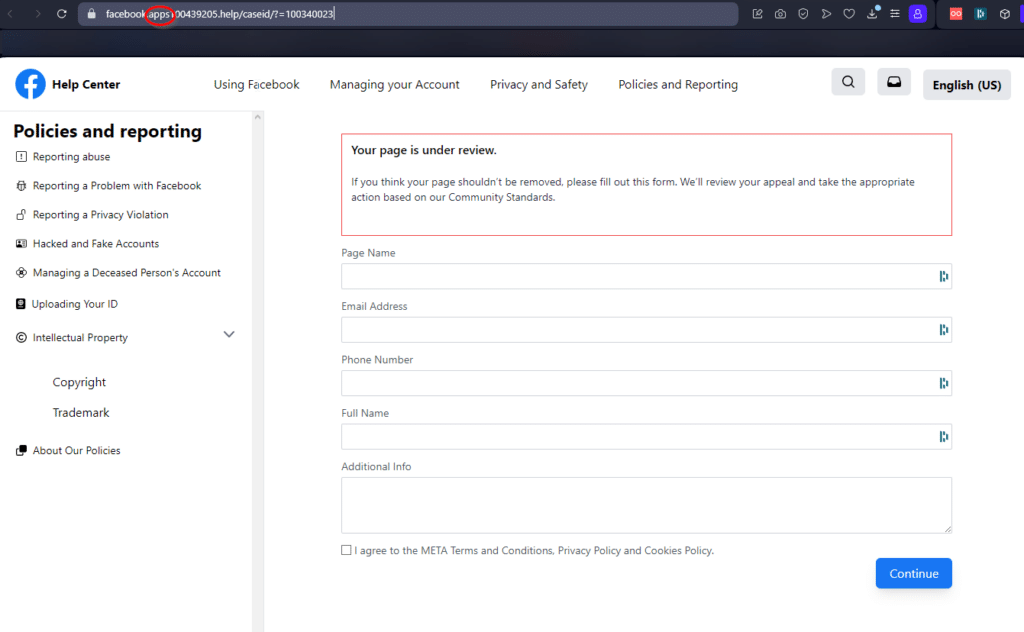Click the sidebar scrollbar up arrow
This screenshot has height=632, width=1024.
[257, 118]
